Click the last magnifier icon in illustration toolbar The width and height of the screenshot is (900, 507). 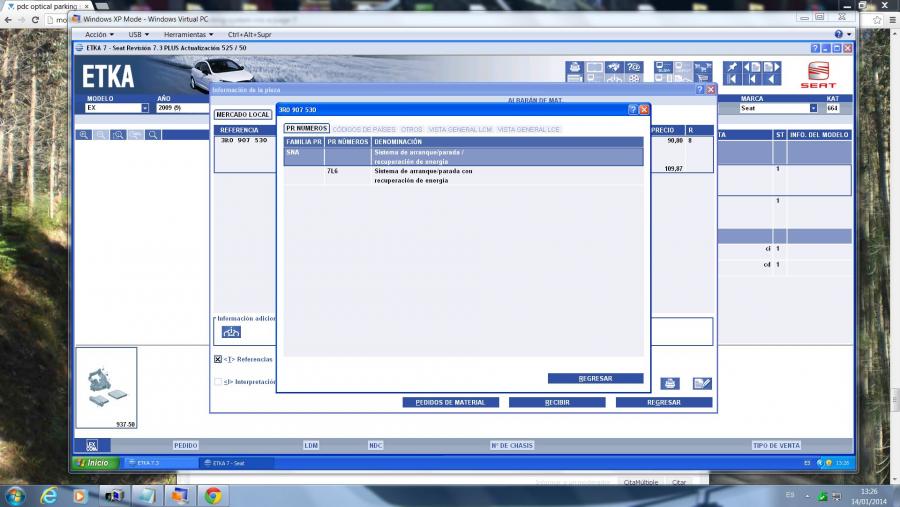[x=153, y=135]
